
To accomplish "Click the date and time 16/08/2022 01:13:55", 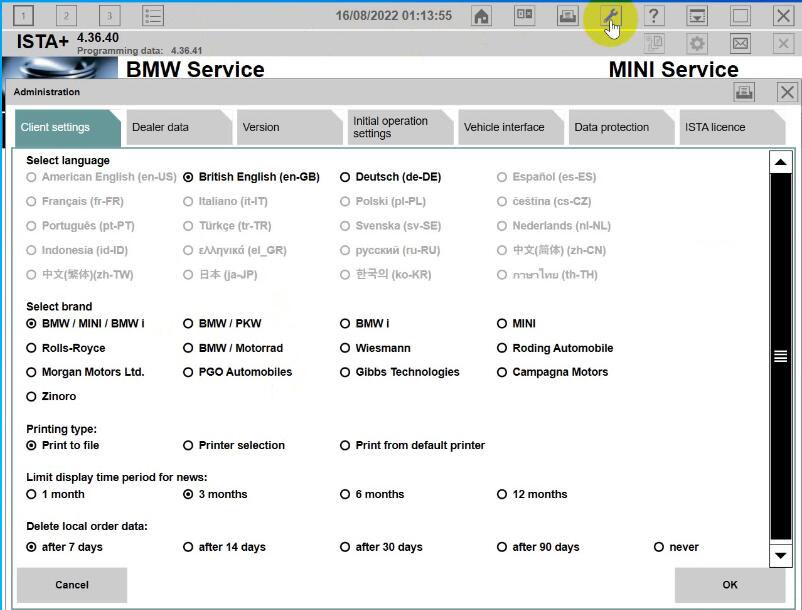I will [394, 16].
